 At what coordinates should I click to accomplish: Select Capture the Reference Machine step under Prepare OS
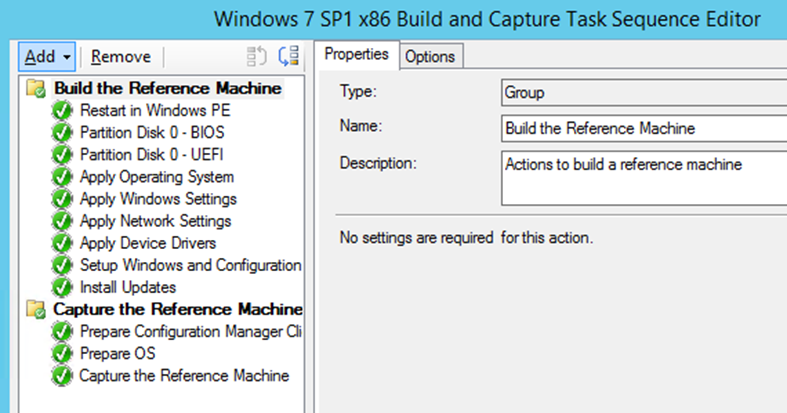click(184, 376)
